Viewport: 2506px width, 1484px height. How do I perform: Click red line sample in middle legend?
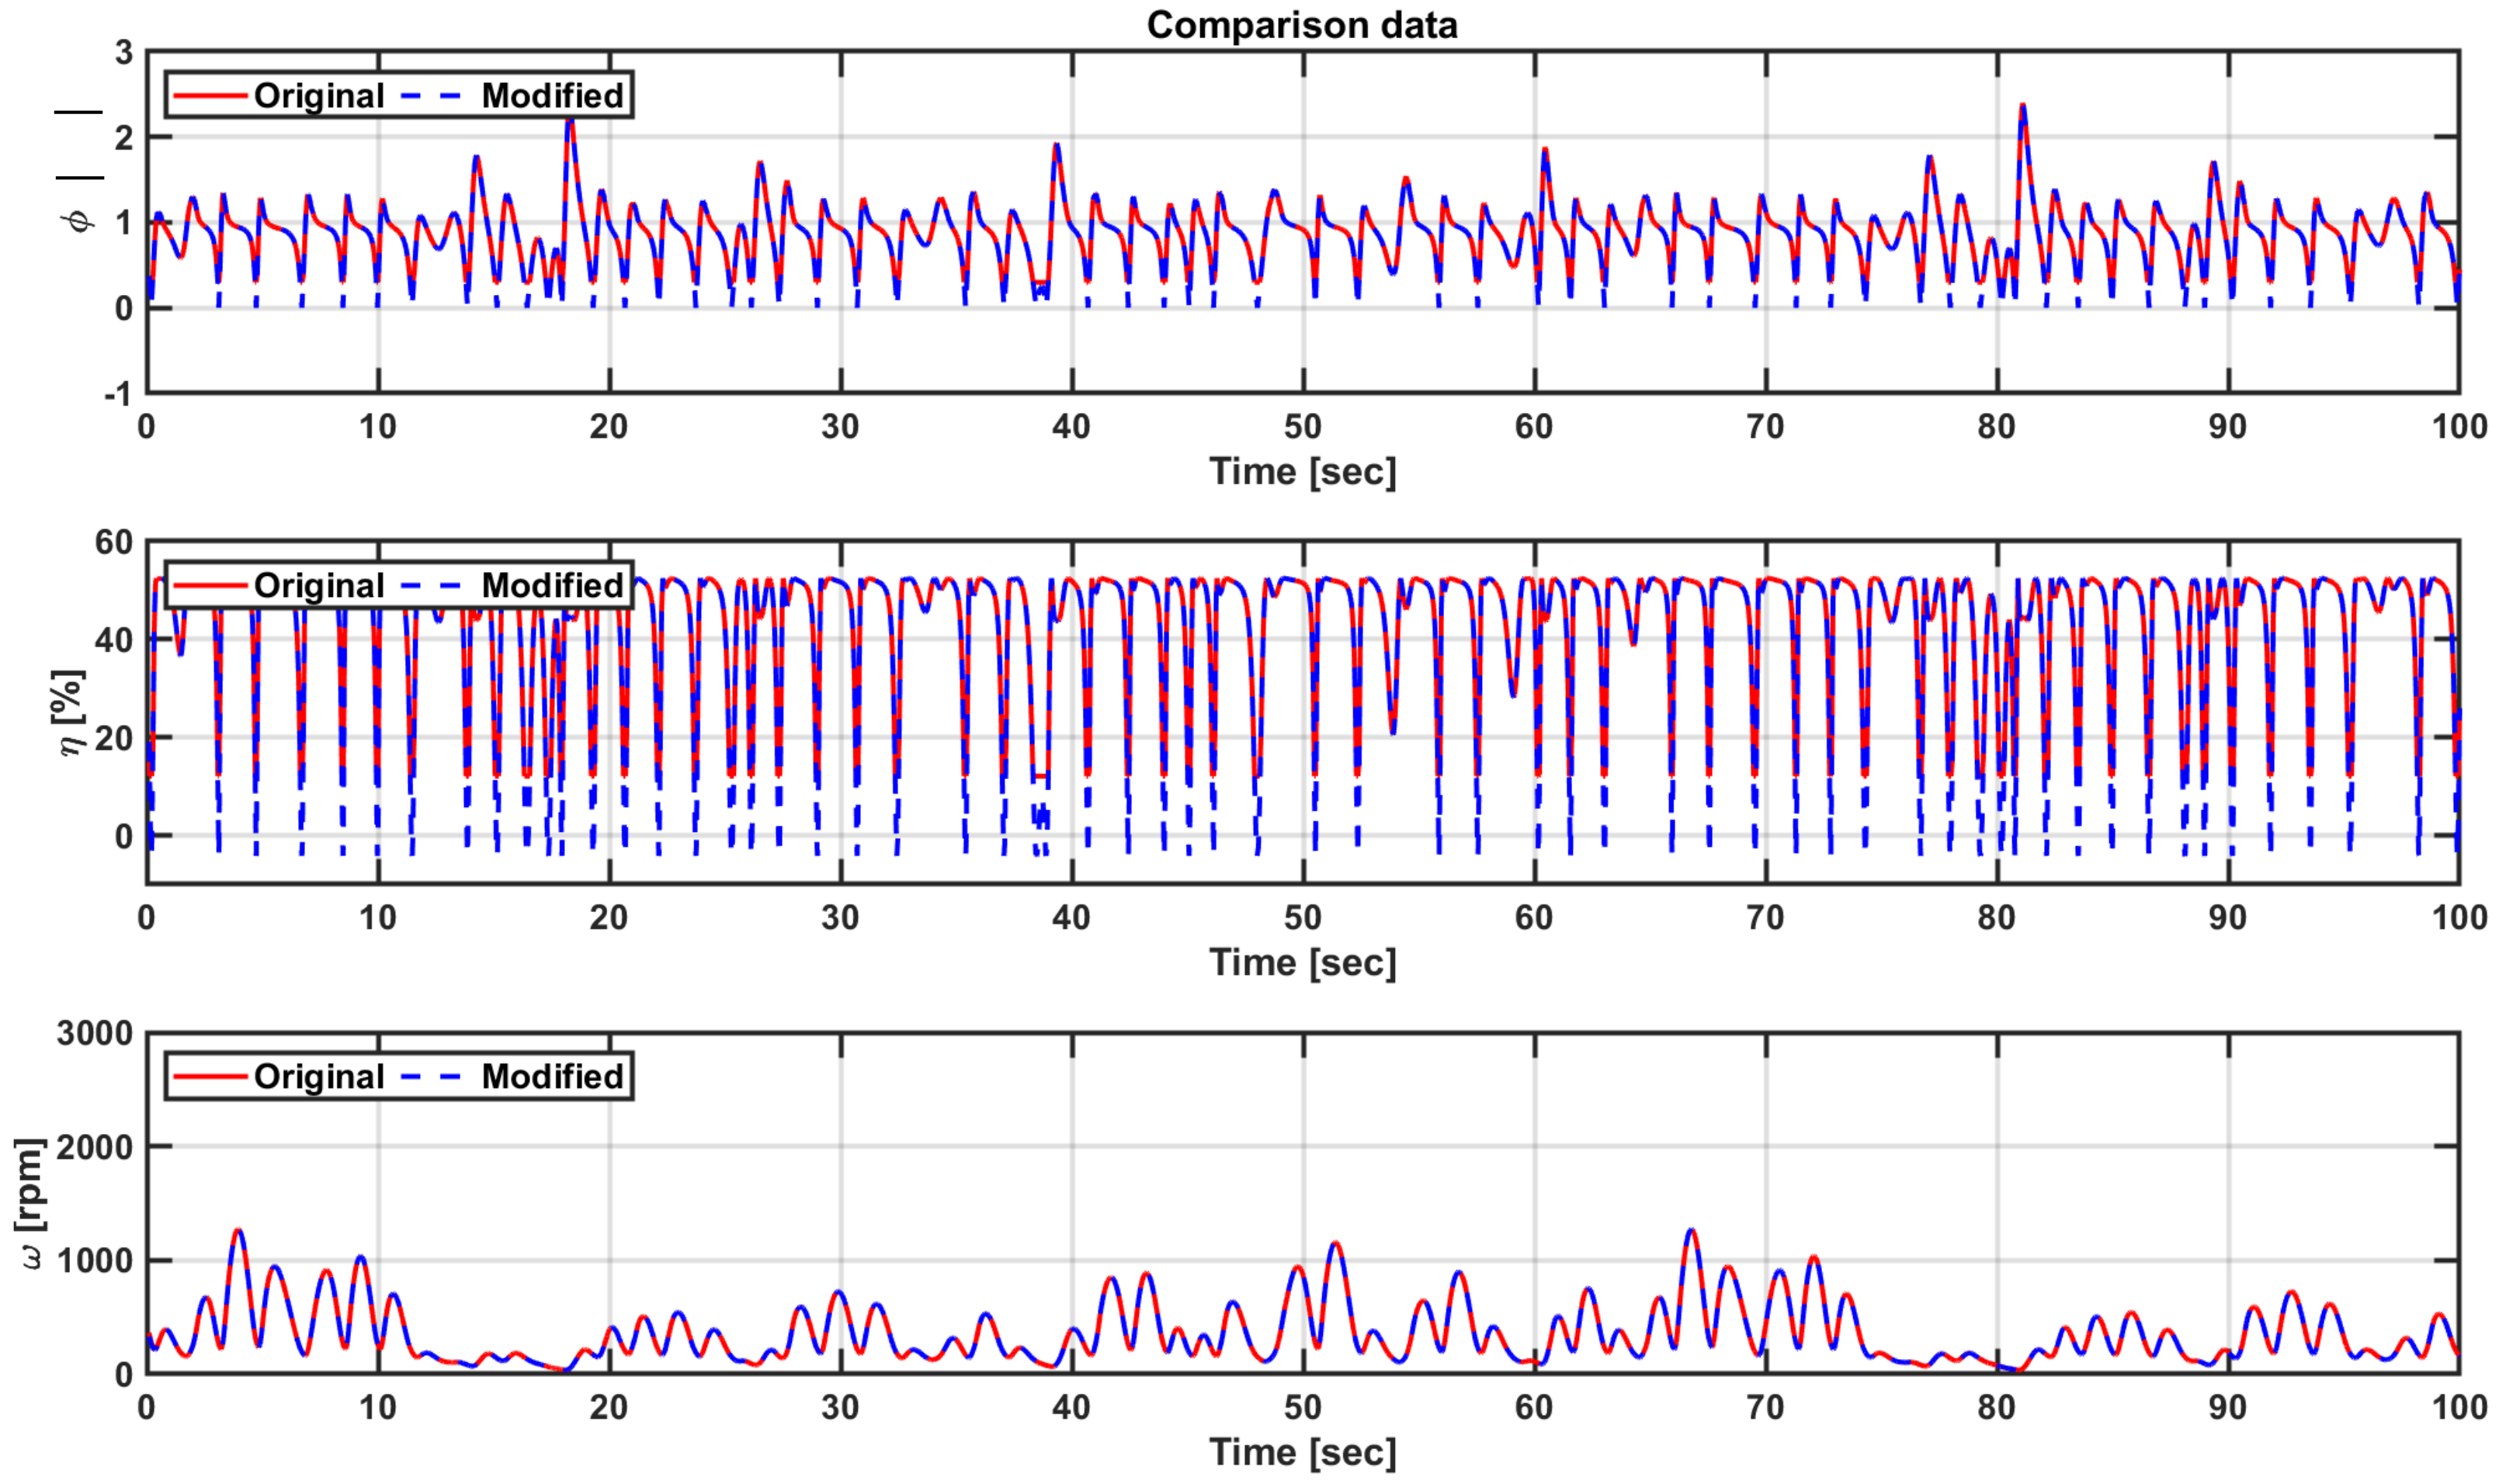[x=210, y=586]
